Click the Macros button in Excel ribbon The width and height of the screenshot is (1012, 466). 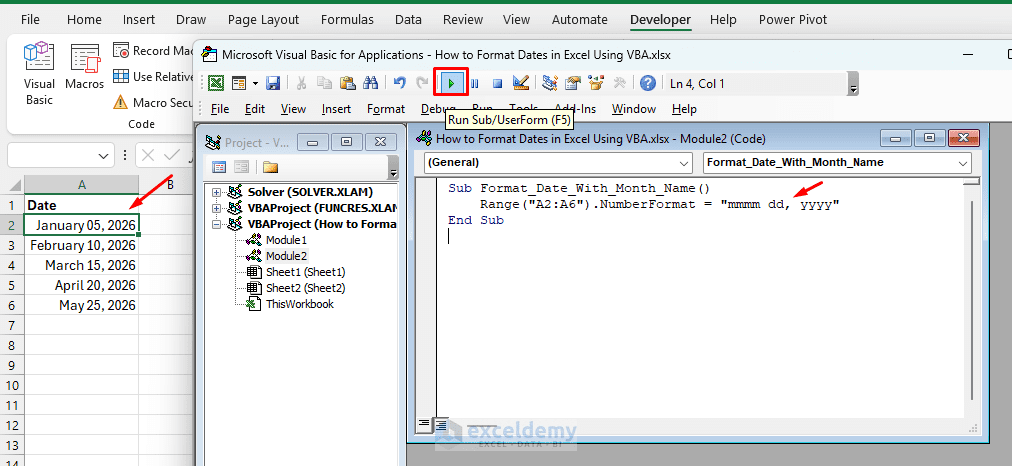tap(85, 67)
